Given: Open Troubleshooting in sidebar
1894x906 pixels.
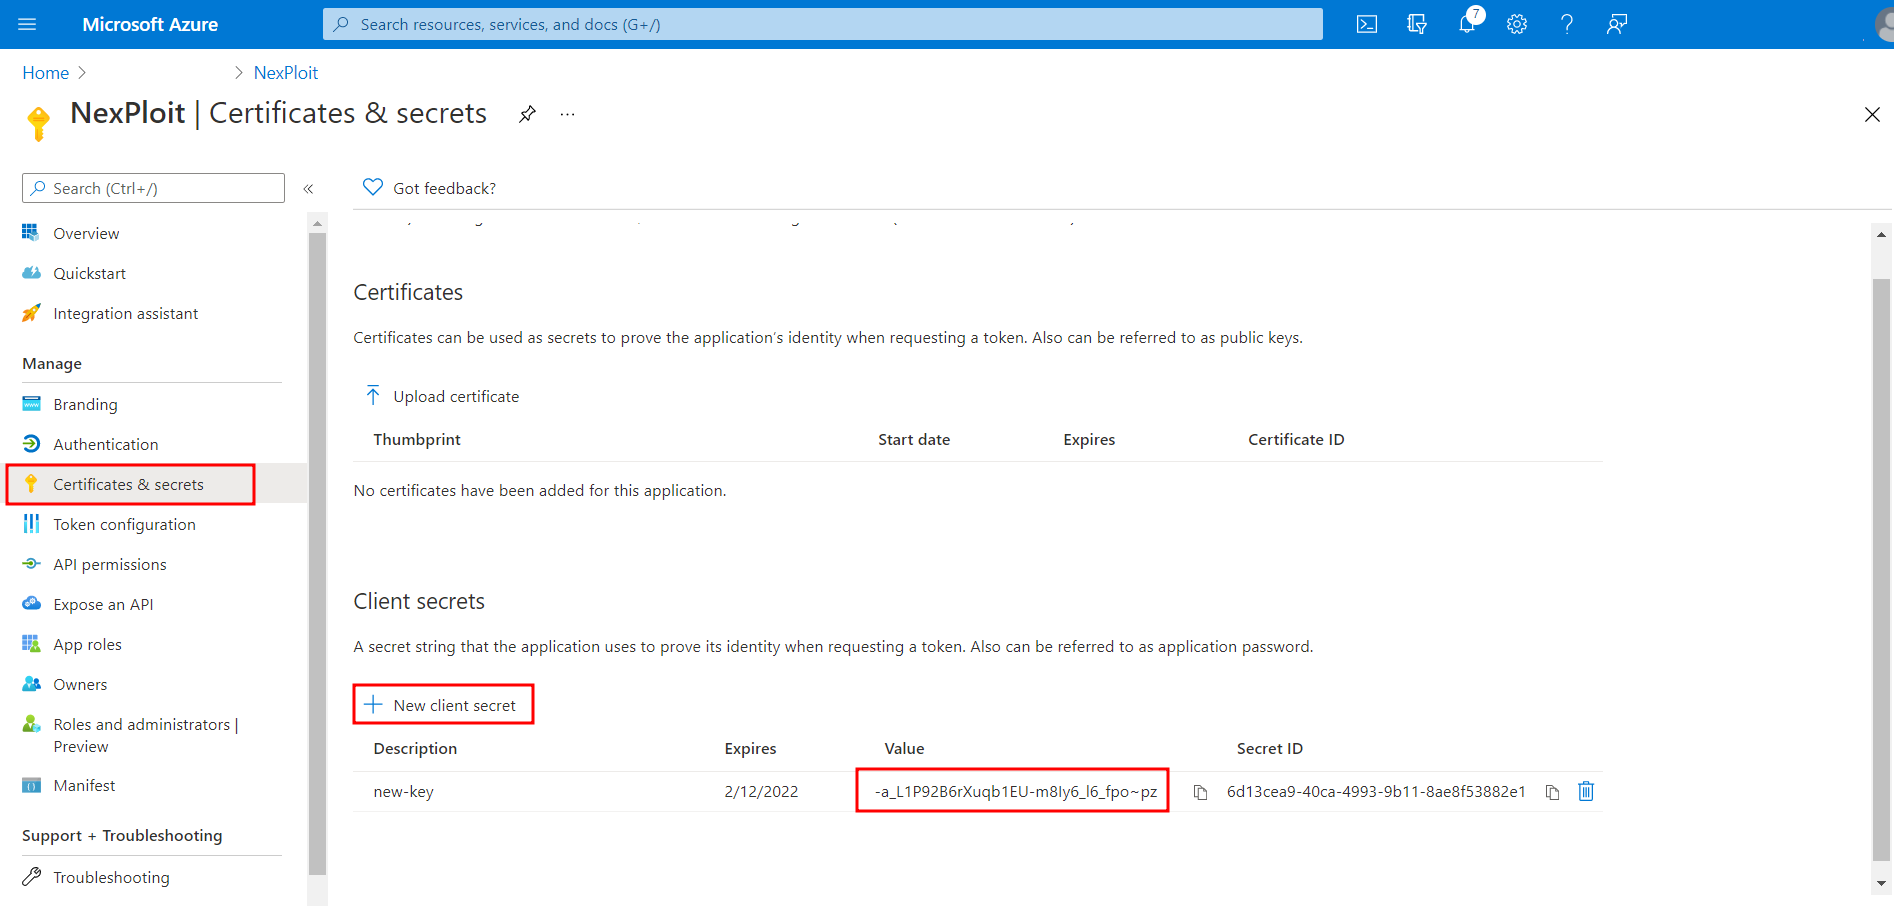Looking at the screenshot, I should coord(111,877).
